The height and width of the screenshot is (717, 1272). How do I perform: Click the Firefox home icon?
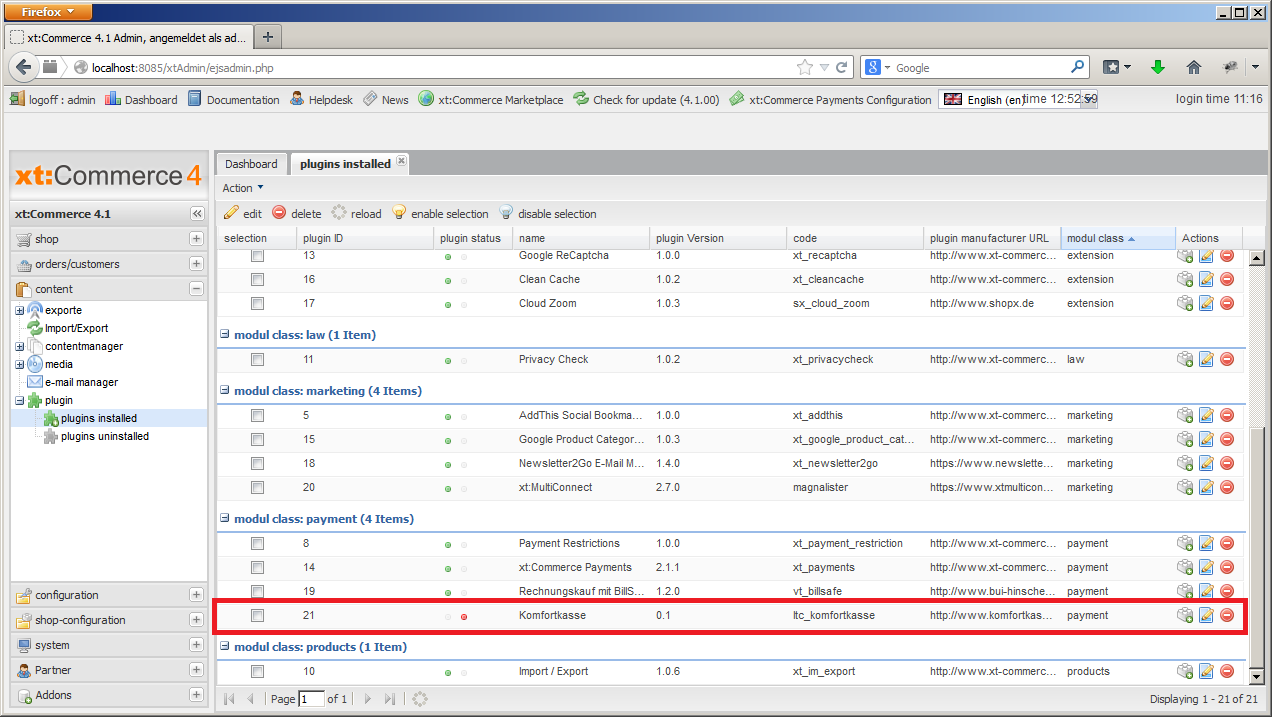(x=1193, y=67)
